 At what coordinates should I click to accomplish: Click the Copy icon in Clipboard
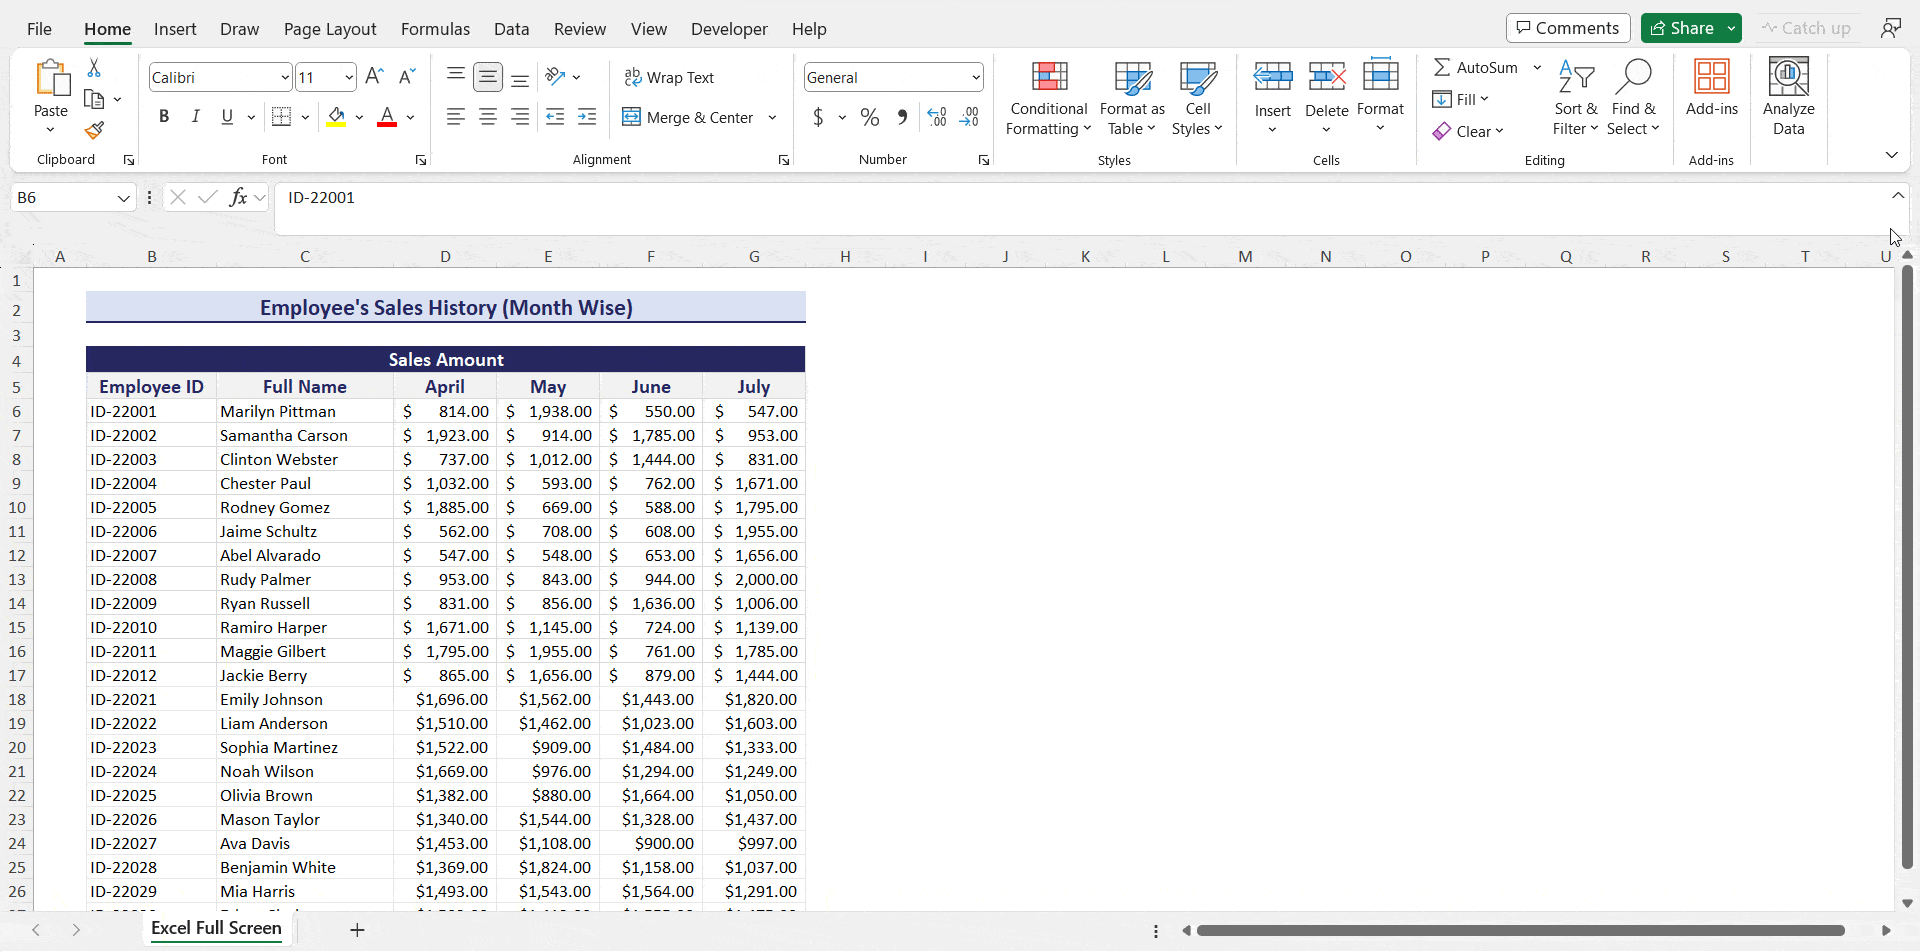coord(94,99)
